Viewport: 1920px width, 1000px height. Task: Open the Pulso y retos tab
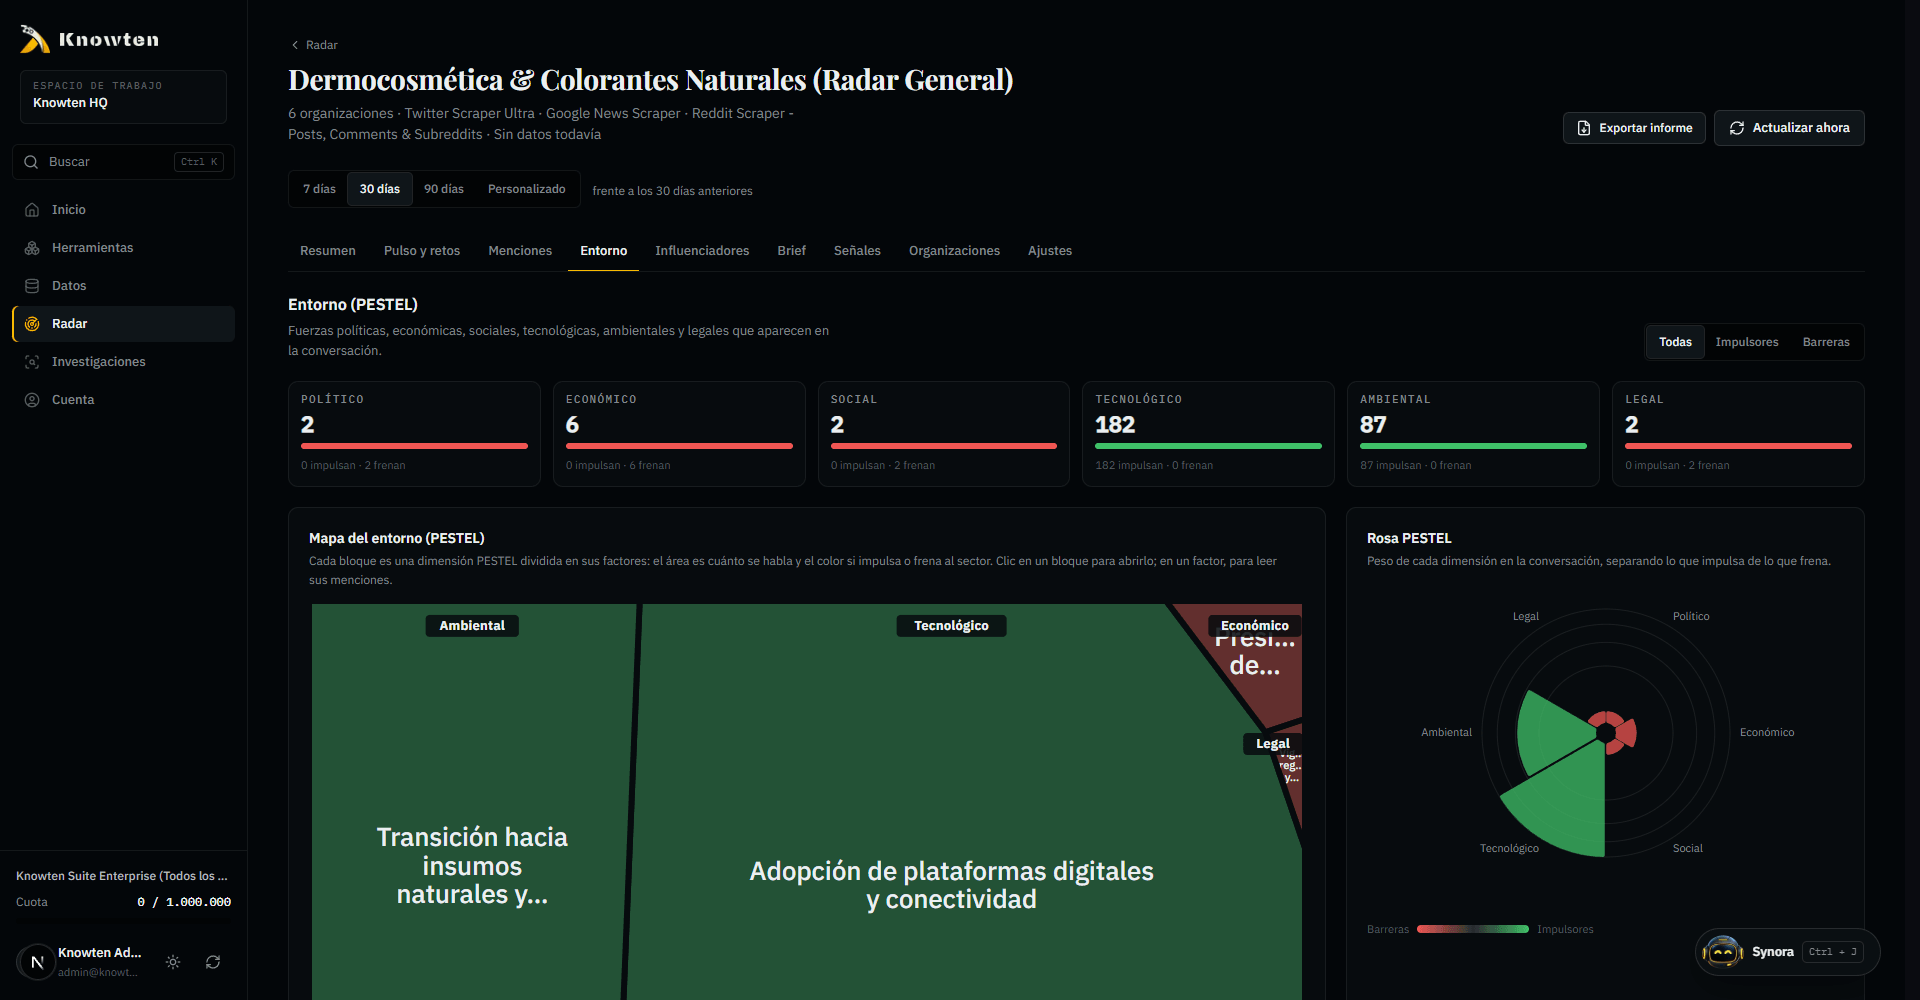pyautogui.click(x=422, y=251)
